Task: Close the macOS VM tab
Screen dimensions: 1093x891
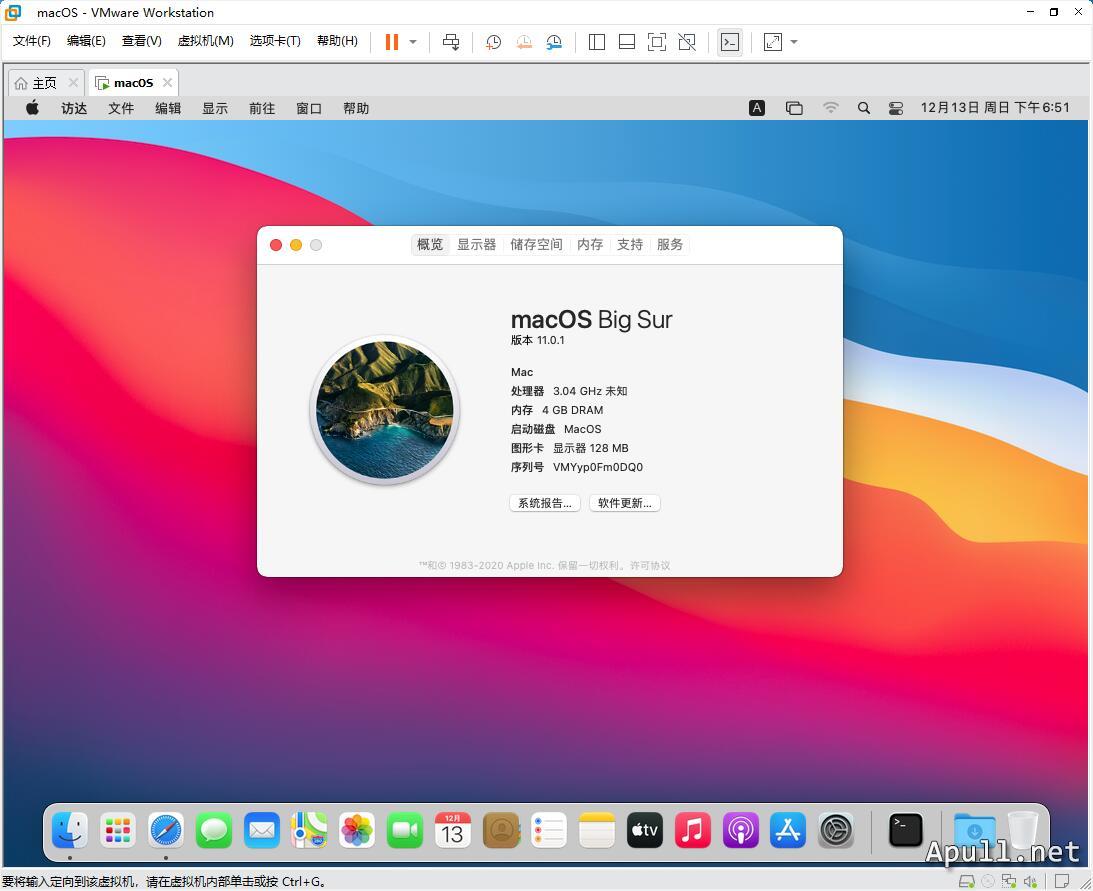Action: click(x=167, y=82)
